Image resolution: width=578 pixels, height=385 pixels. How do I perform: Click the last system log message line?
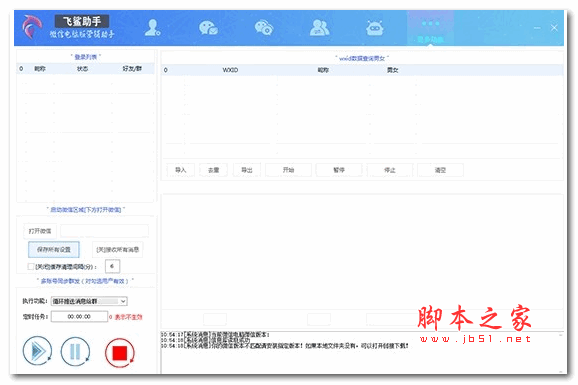coord(285,346)
